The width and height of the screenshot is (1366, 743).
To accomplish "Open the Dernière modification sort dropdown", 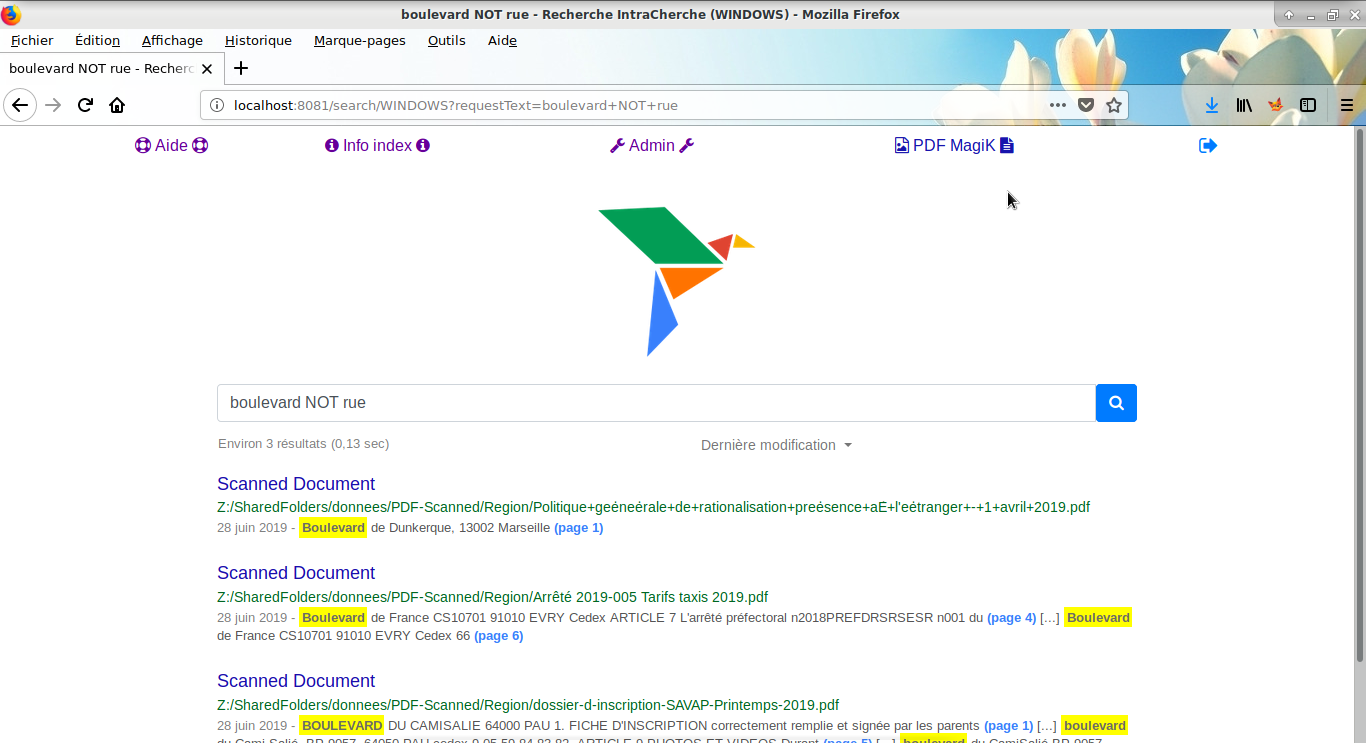I will [776, 445].
